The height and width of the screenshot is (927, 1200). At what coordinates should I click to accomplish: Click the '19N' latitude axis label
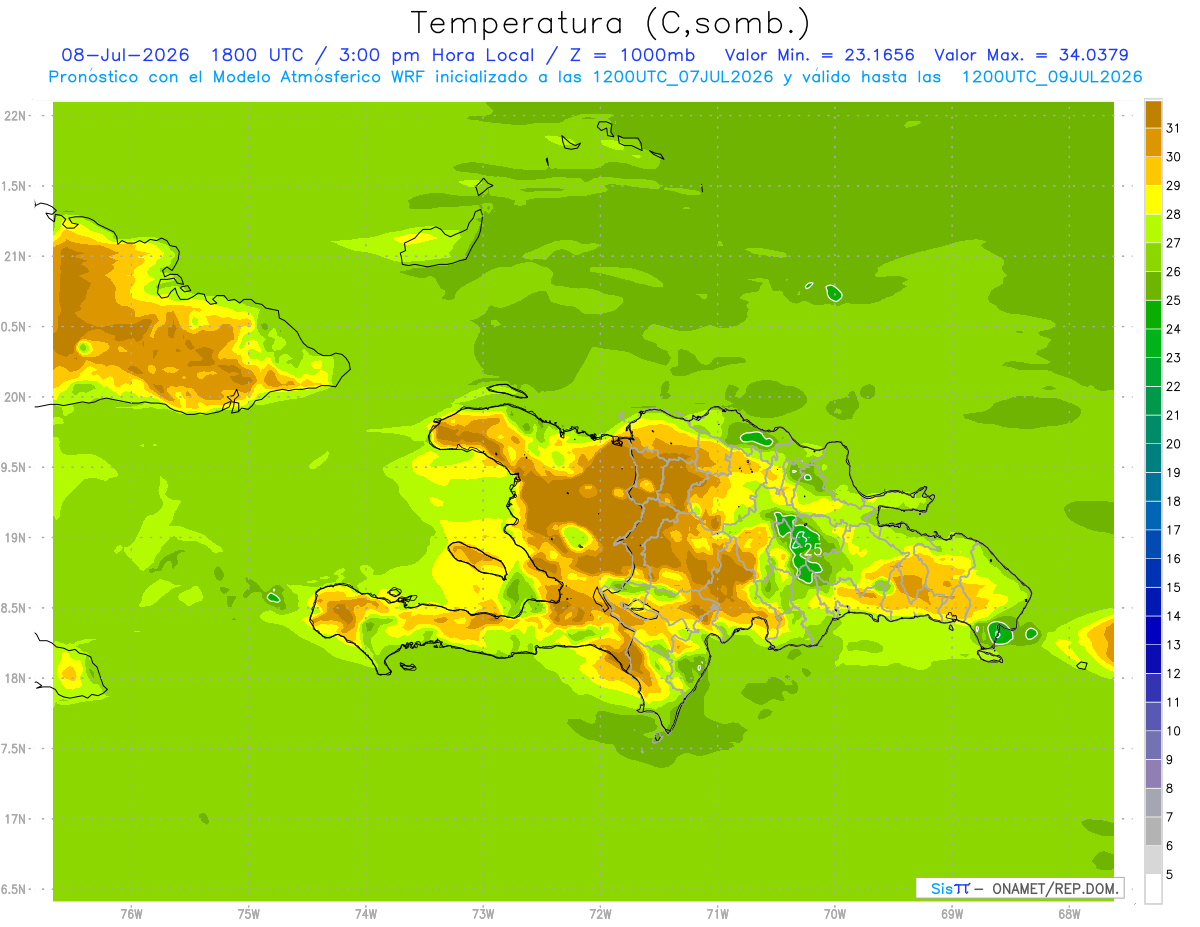[17, 538]
